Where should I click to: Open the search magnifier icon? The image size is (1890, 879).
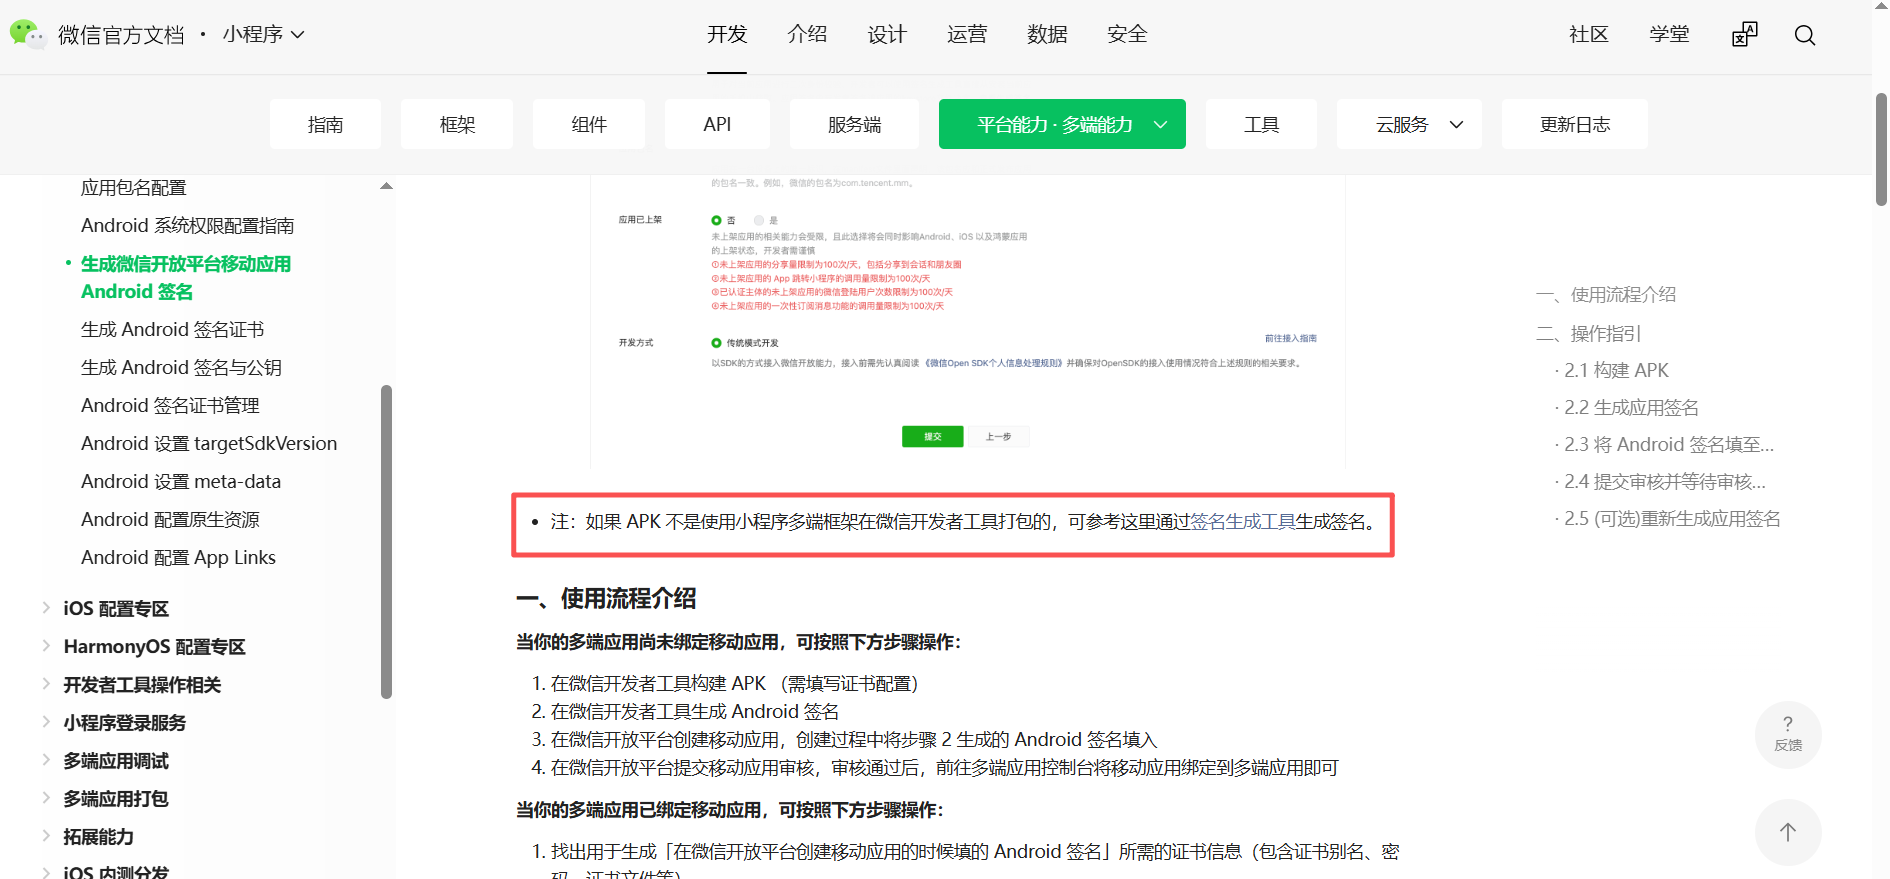(1805, 35)
